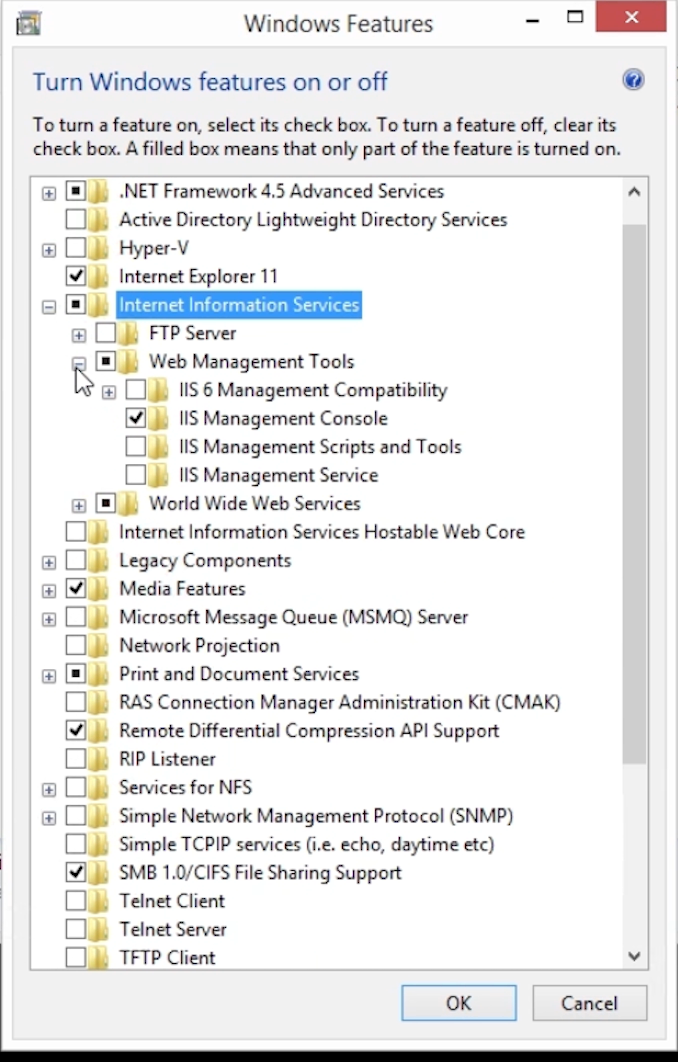Click the folder icon beside Hyper-V

click(99, 248)
